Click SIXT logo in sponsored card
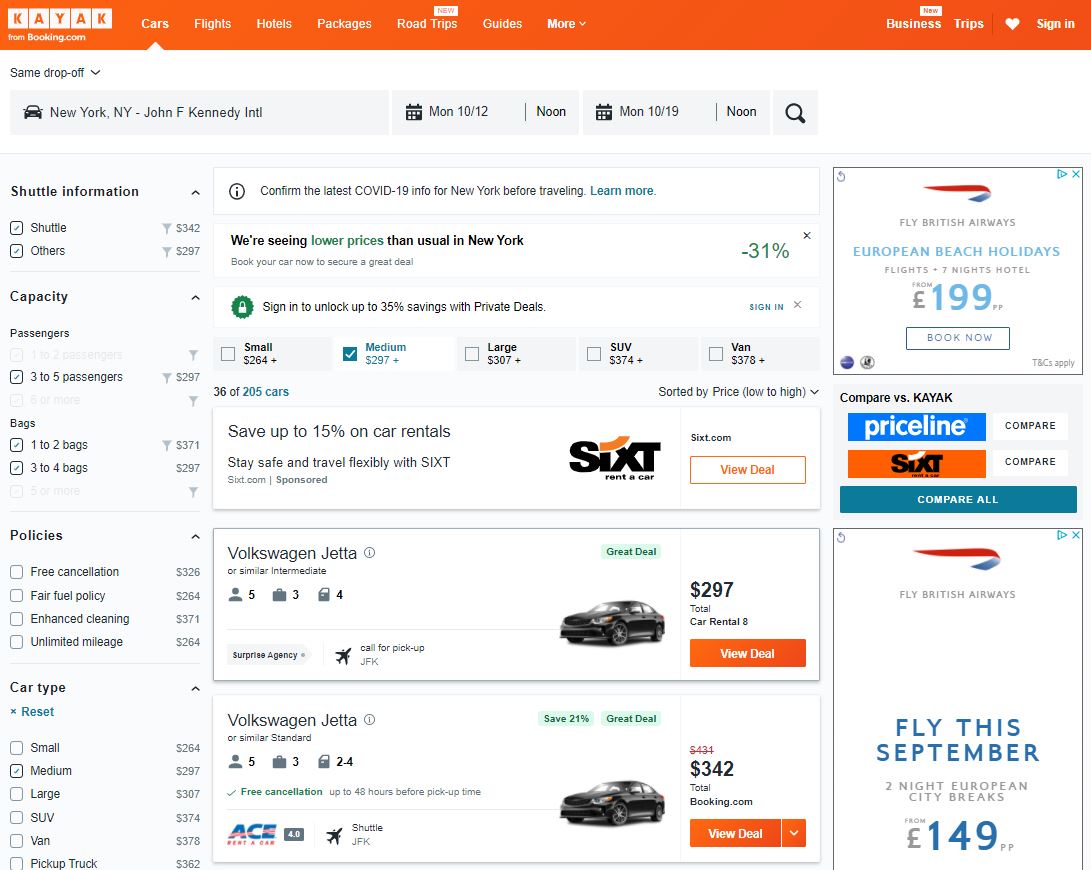This screenshot has height=870, width=1091. click(x=614, y=458)
